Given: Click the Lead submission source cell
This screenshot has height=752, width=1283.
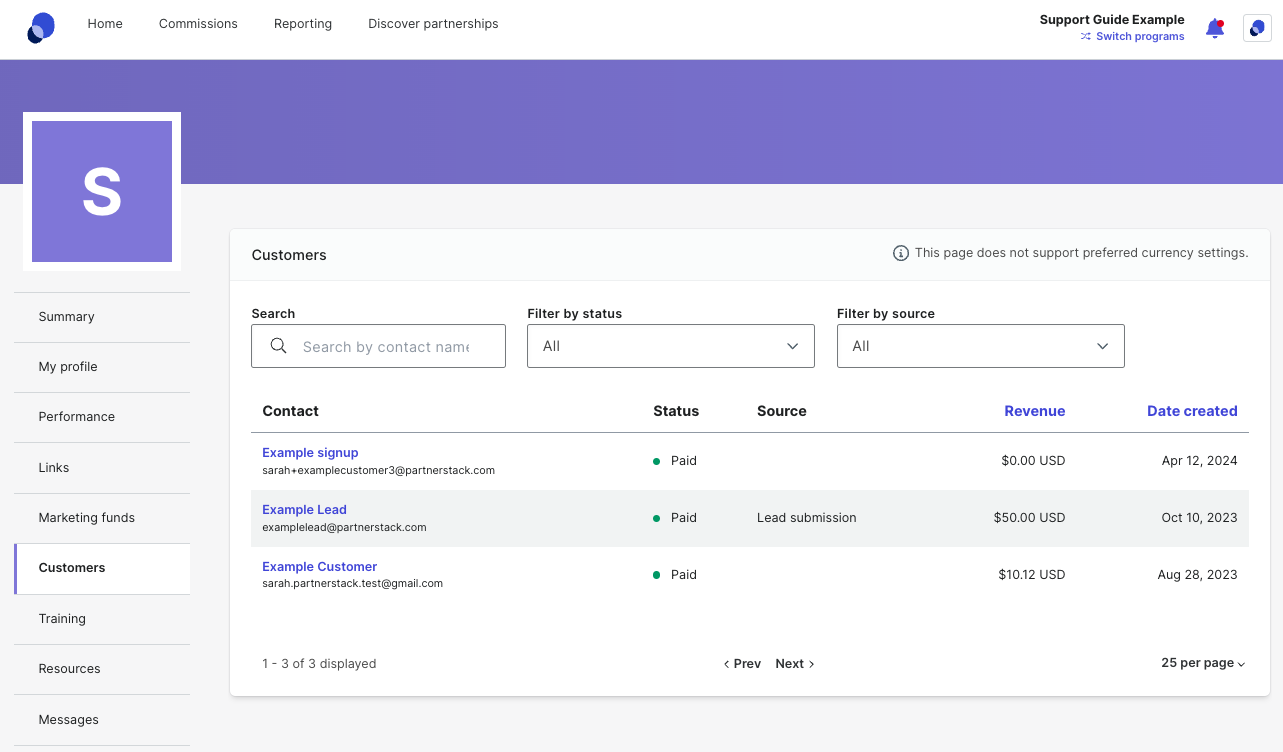Looking at the screenshot, I should tap(807, 518).
